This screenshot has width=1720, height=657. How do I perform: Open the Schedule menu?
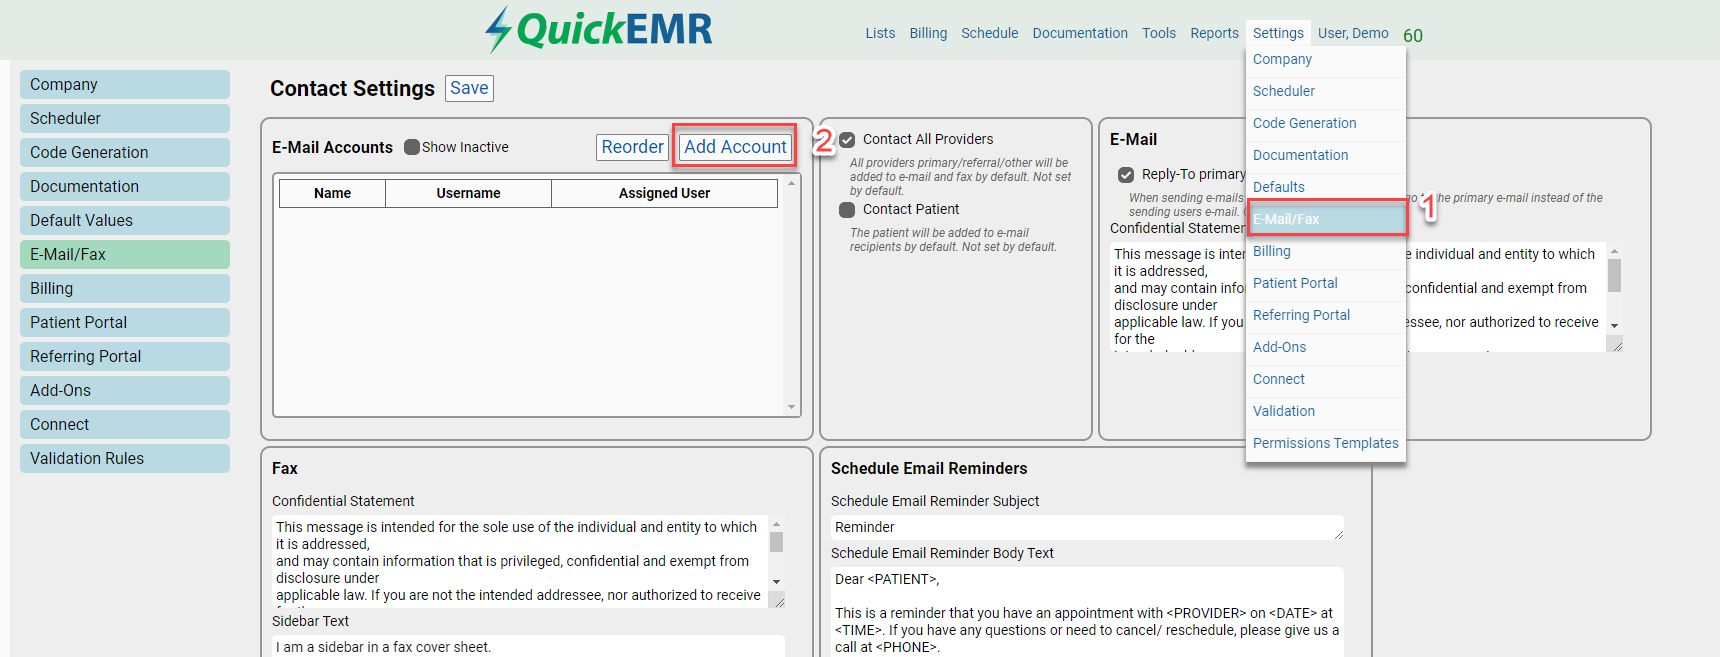[989, 33]
